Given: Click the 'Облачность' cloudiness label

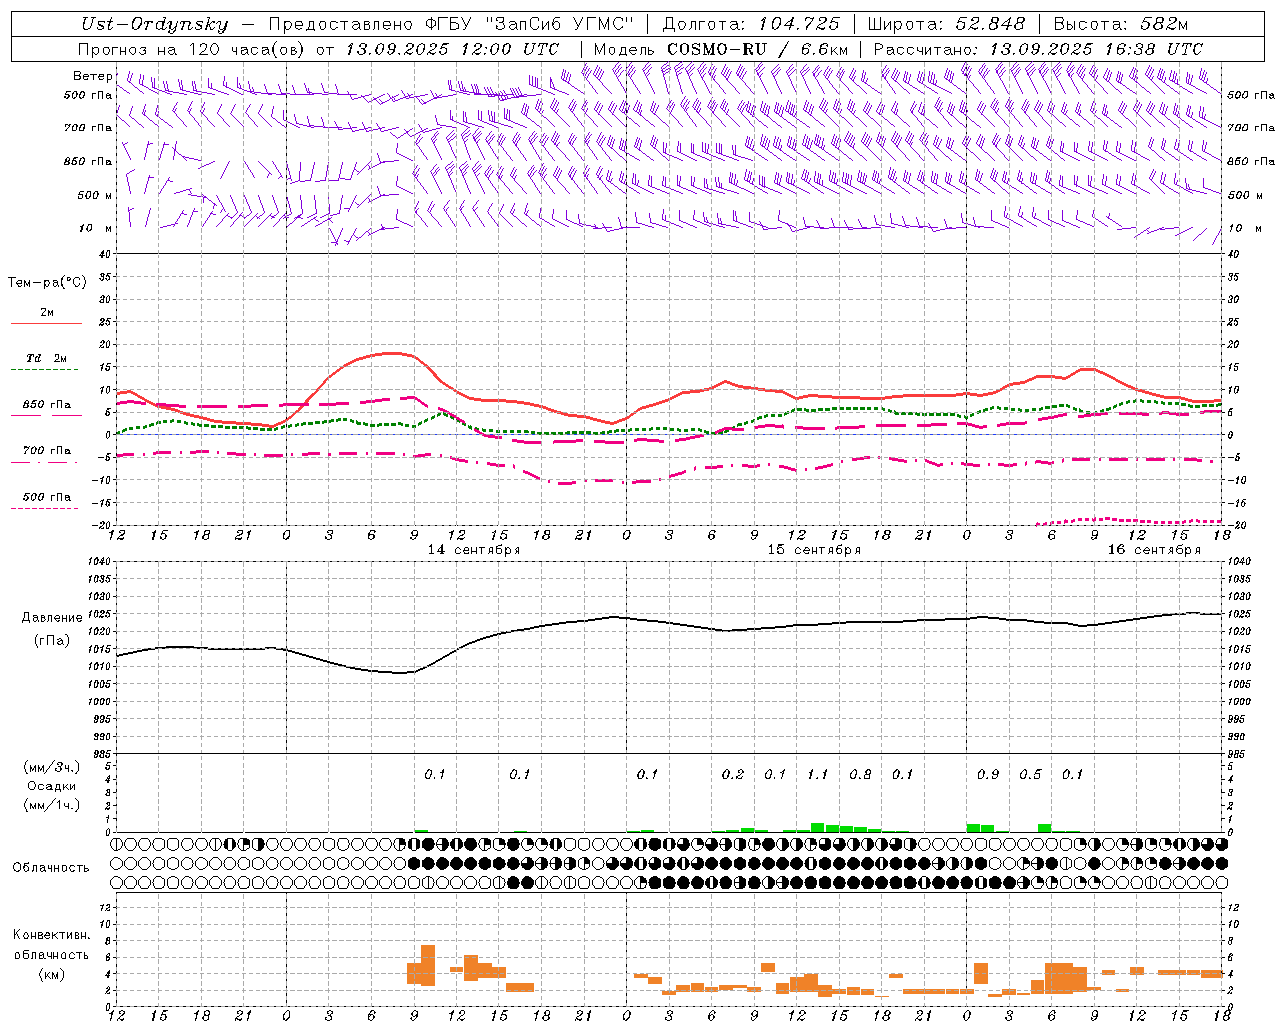Looking at the screenshot, I should [51, 868].
